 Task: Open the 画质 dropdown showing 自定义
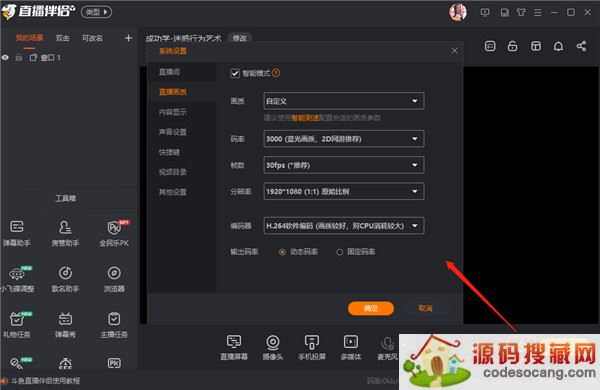[x=344, y=101]
